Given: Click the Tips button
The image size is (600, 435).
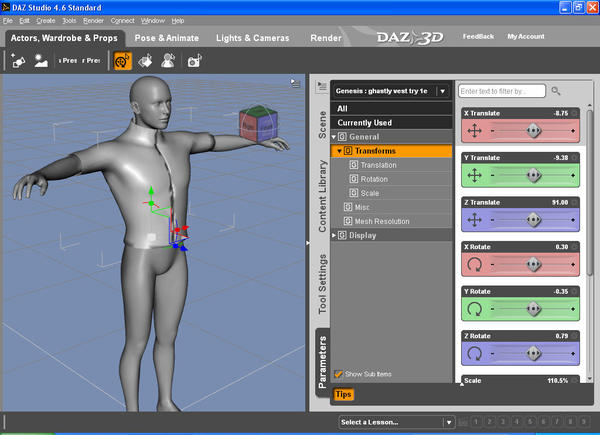Looking at the screenshot, I should pyautogui.click(x=343, y=394).
